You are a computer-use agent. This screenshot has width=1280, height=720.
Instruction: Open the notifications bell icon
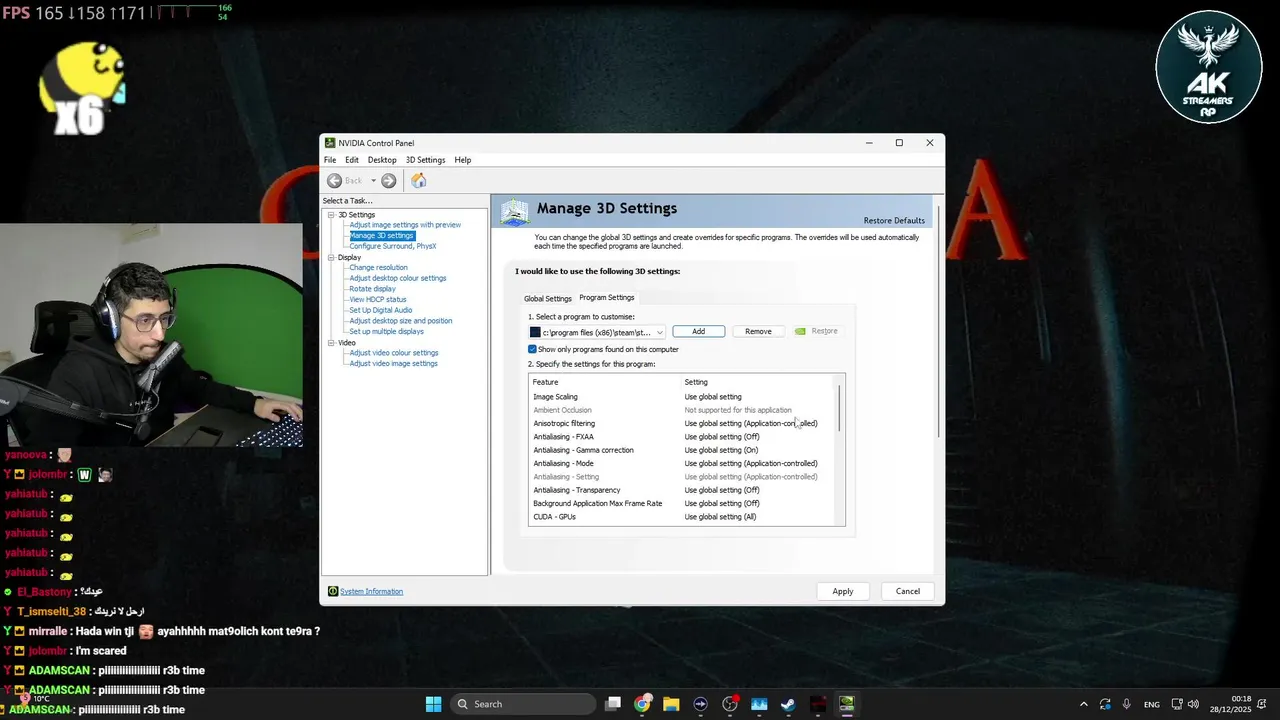tap(1264, 704)
